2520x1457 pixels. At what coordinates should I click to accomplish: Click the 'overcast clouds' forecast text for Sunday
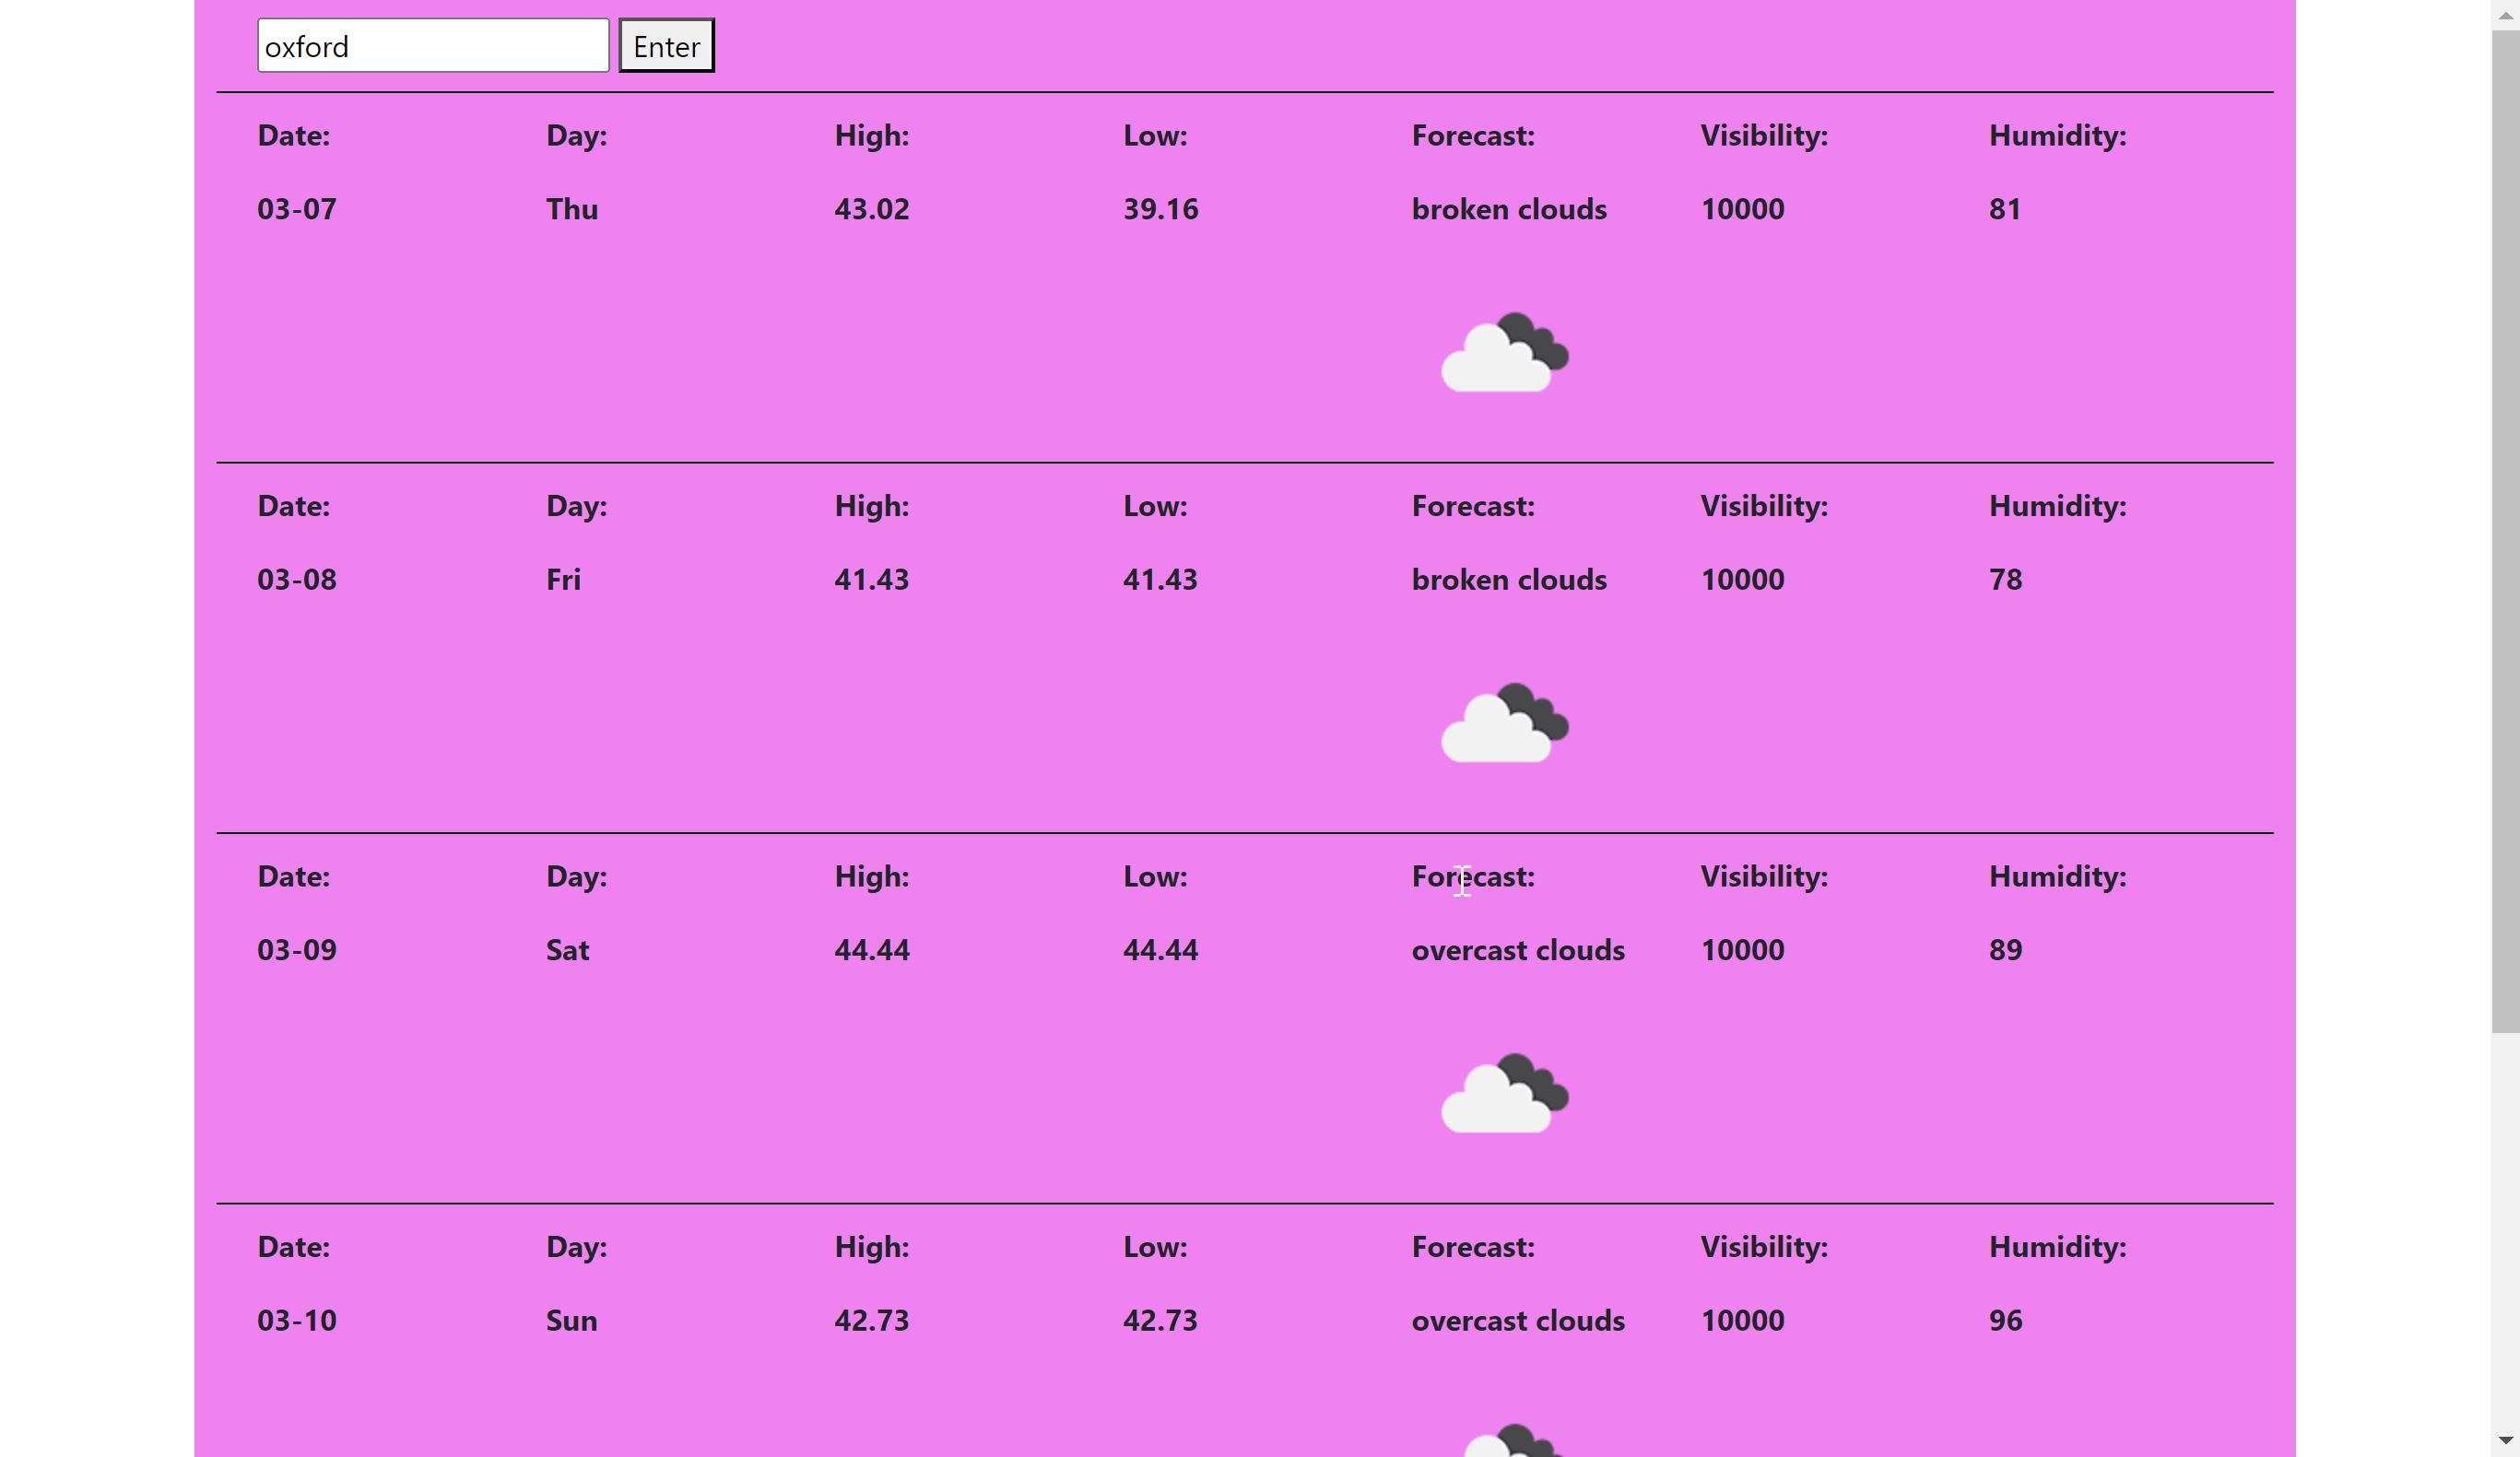point(1517,1320)
